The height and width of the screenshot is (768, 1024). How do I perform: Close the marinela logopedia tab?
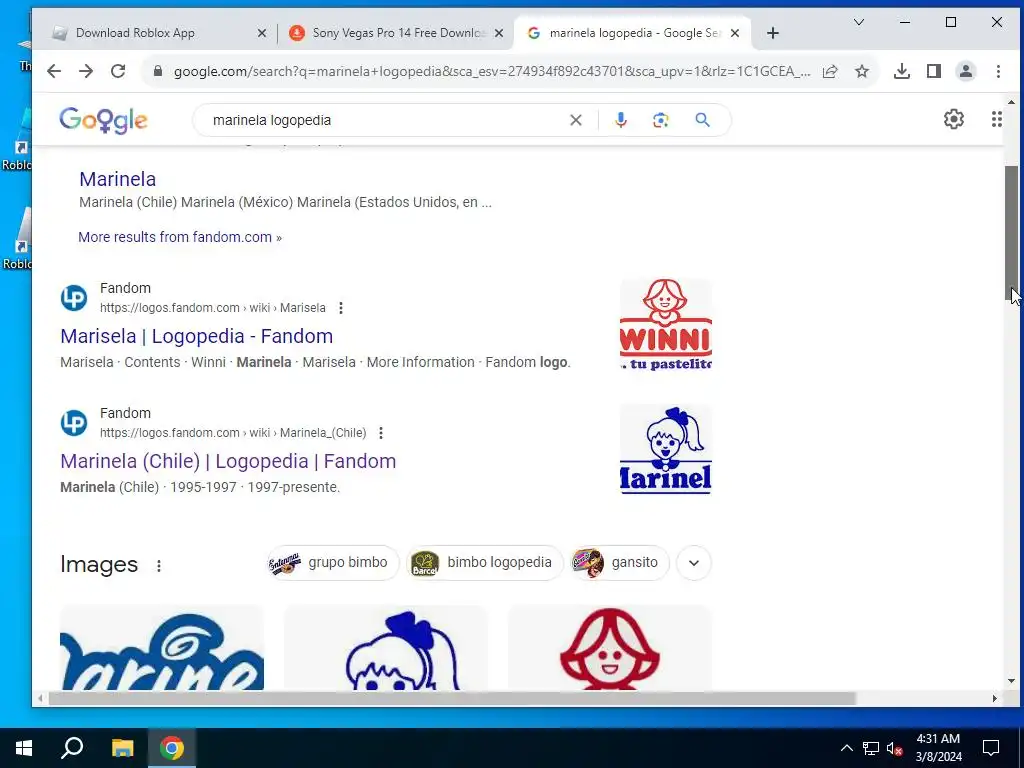[735, 33]
